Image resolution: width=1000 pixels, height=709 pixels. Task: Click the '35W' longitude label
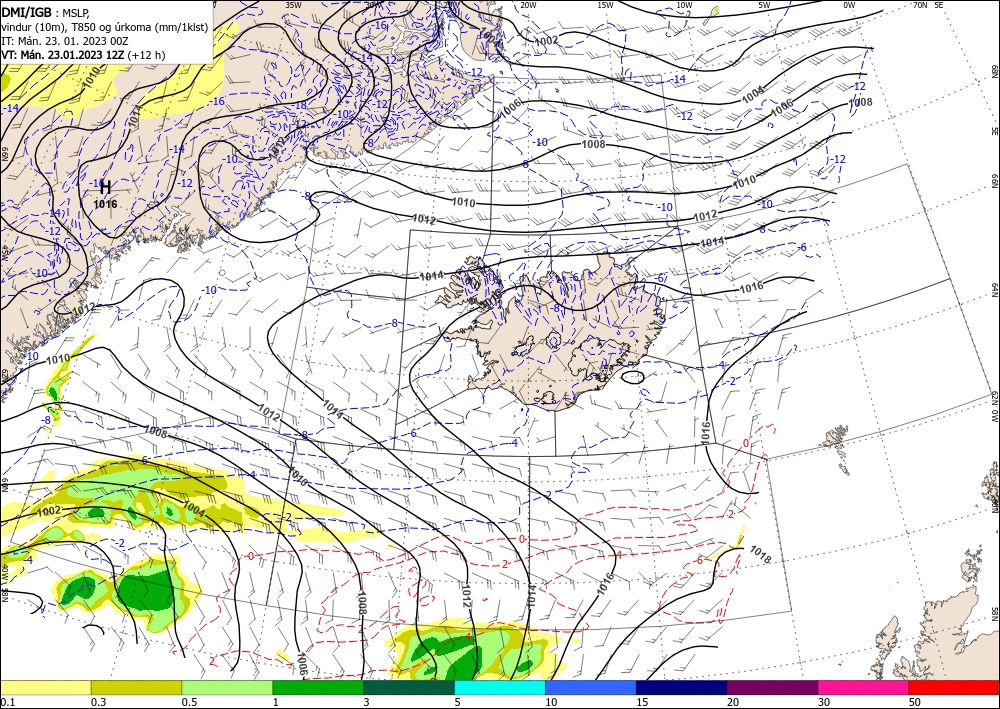tap(293, 4)
